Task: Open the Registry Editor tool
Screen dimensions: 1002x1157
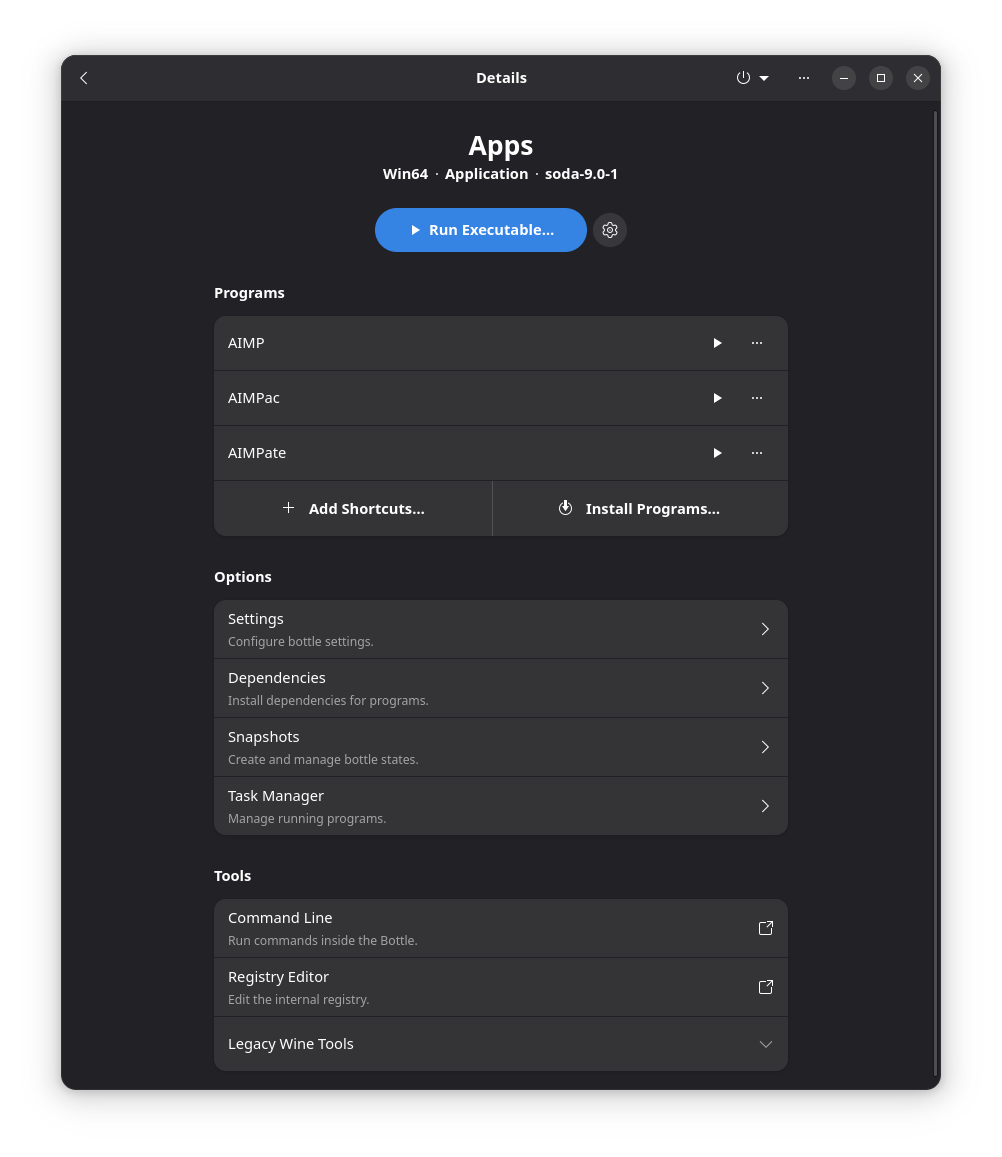Action: 500,987
